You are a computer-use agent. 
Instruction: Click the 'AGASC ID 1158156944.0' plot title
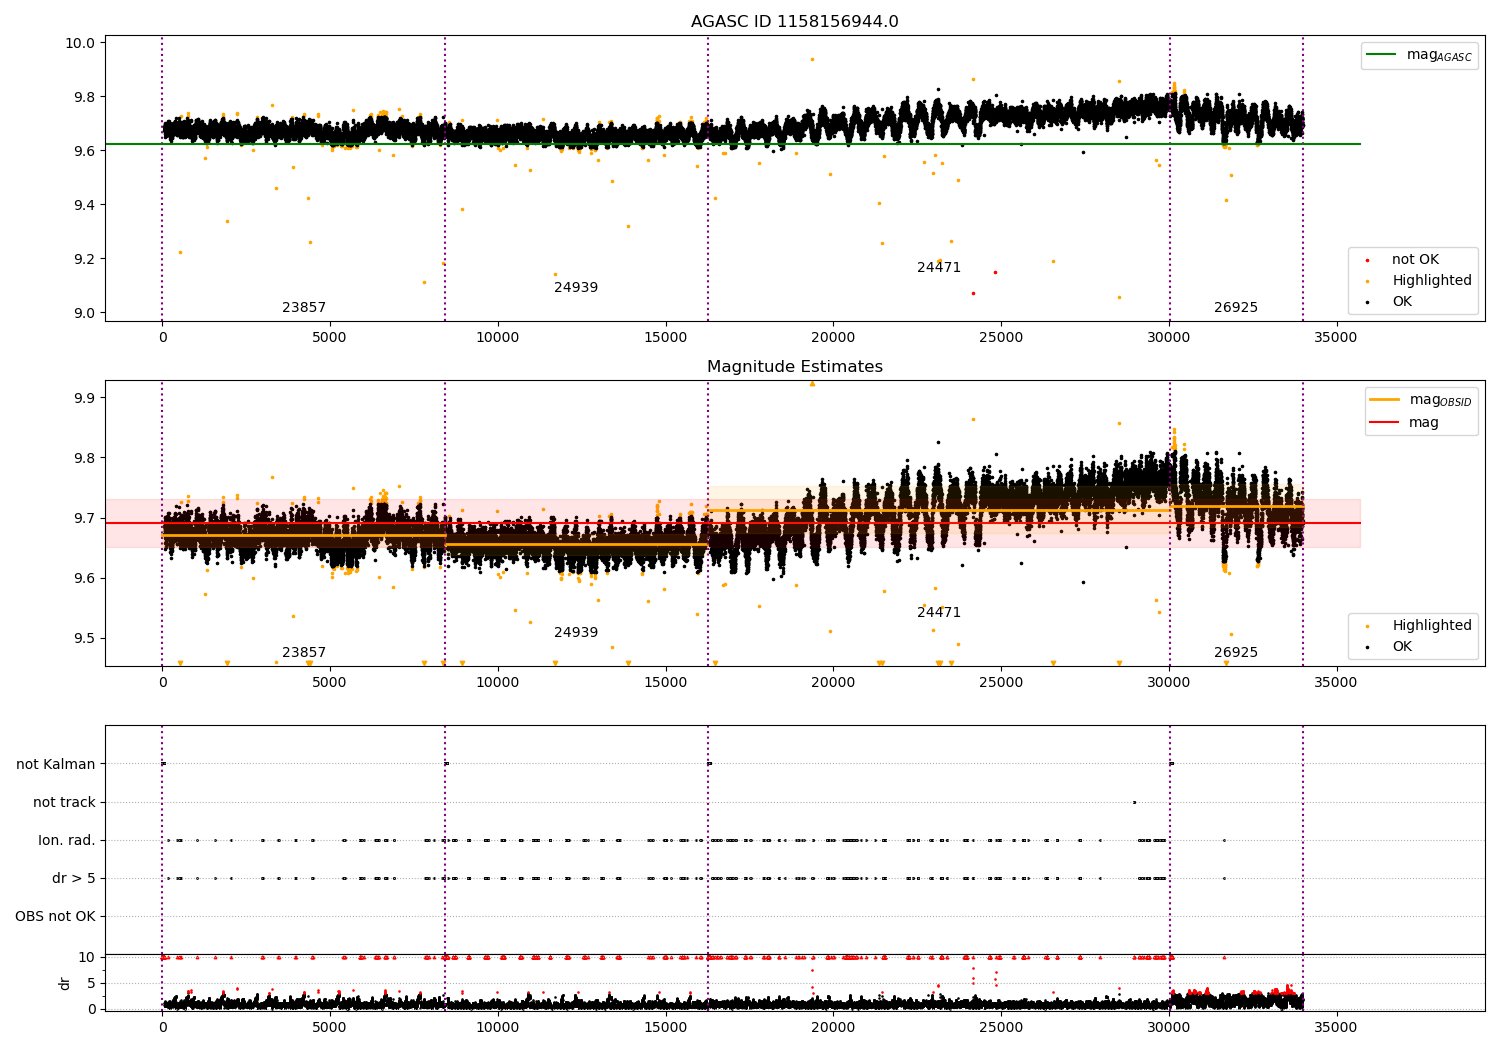pyautogui.click(x=794, y=22)
